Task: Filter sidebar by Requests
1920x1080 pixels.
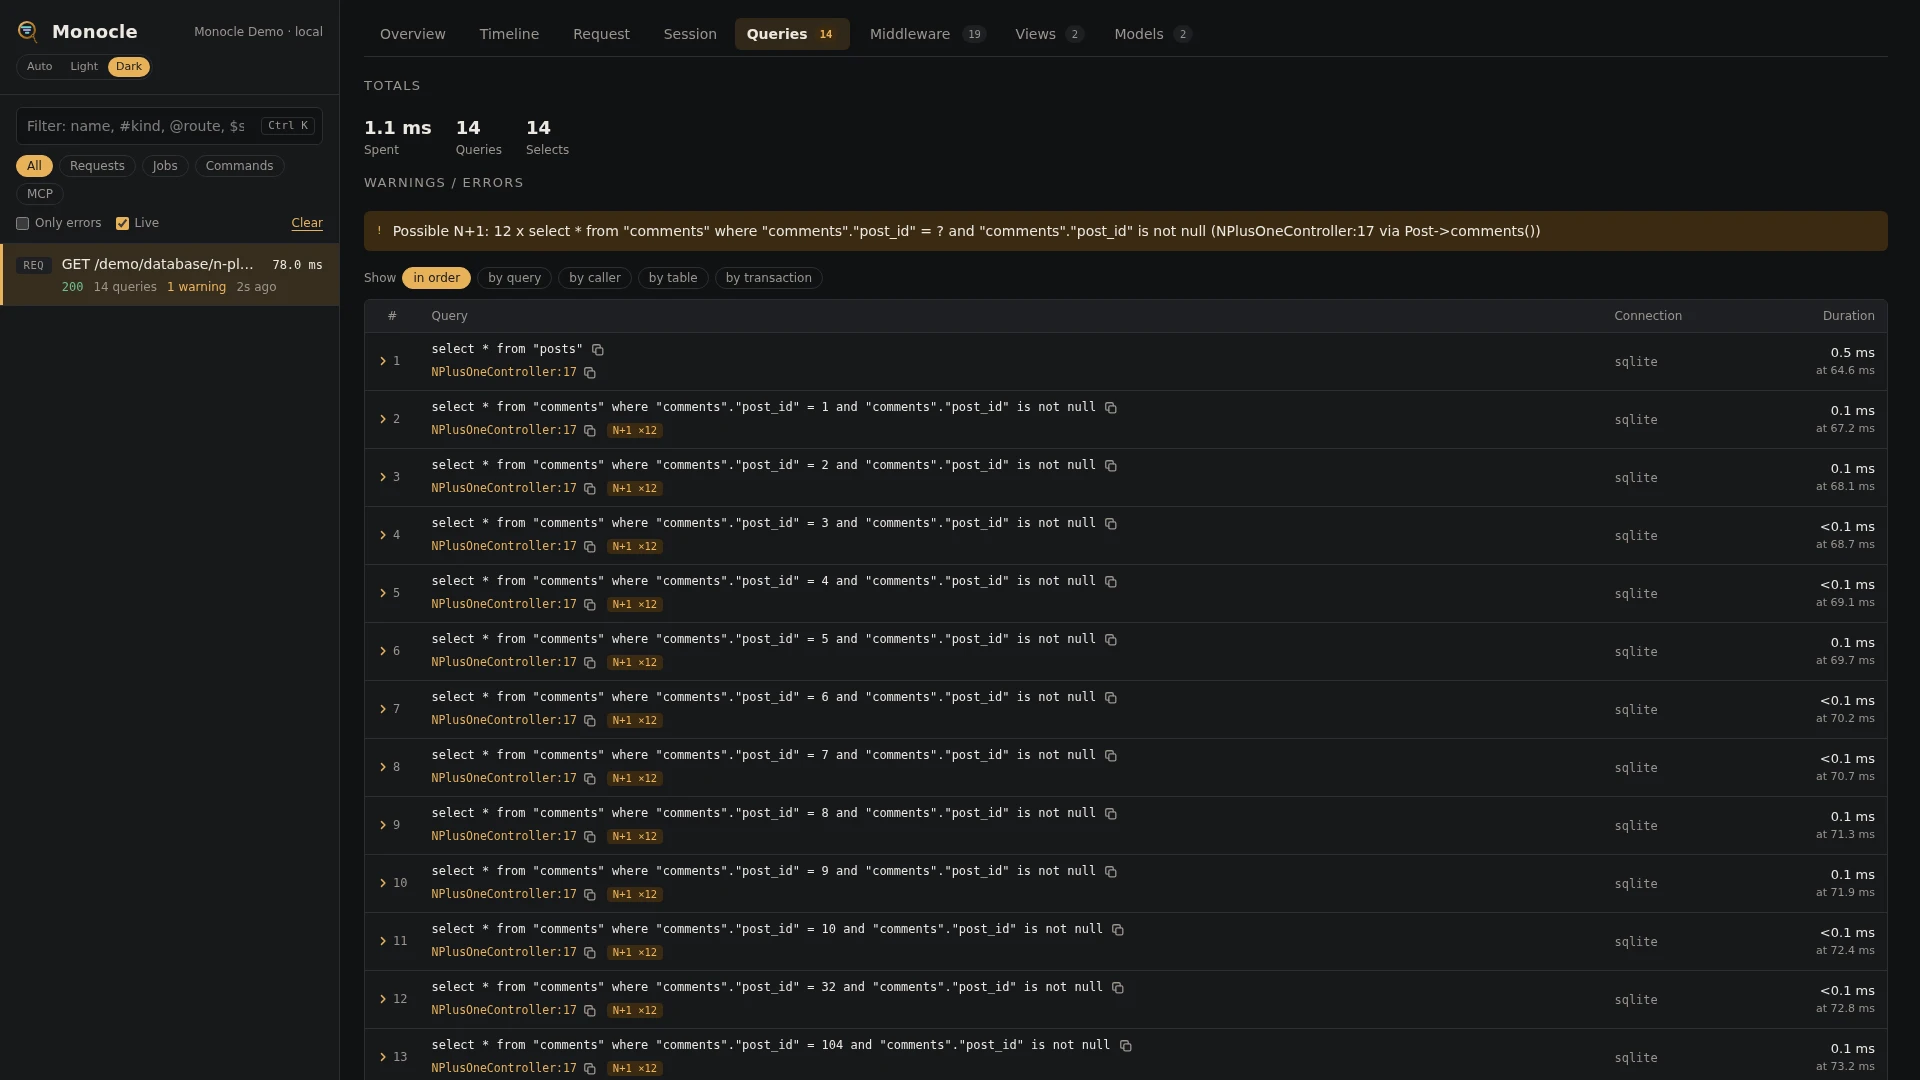Action: [97, 166]
